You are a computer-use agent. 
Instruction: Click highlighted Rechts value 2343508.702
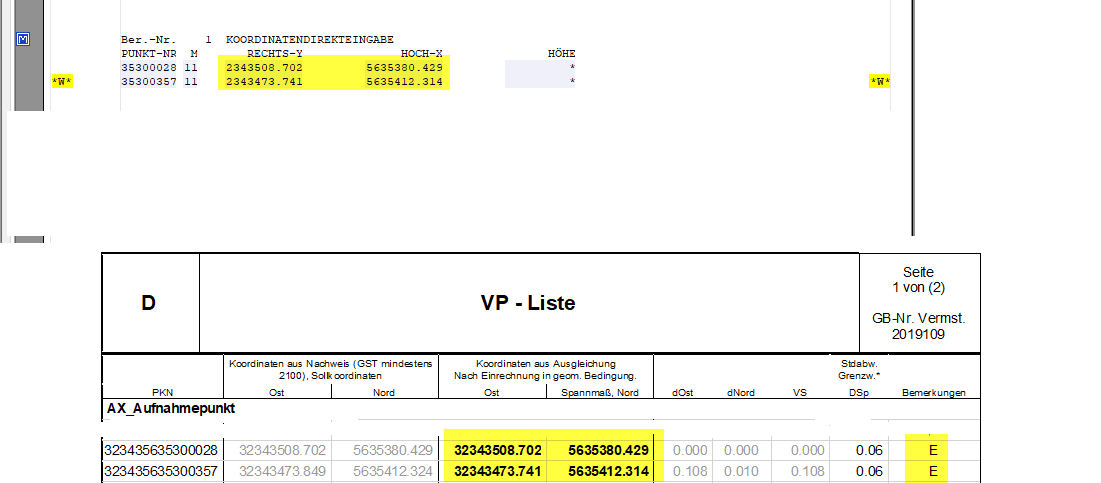[x=264, y=68]
